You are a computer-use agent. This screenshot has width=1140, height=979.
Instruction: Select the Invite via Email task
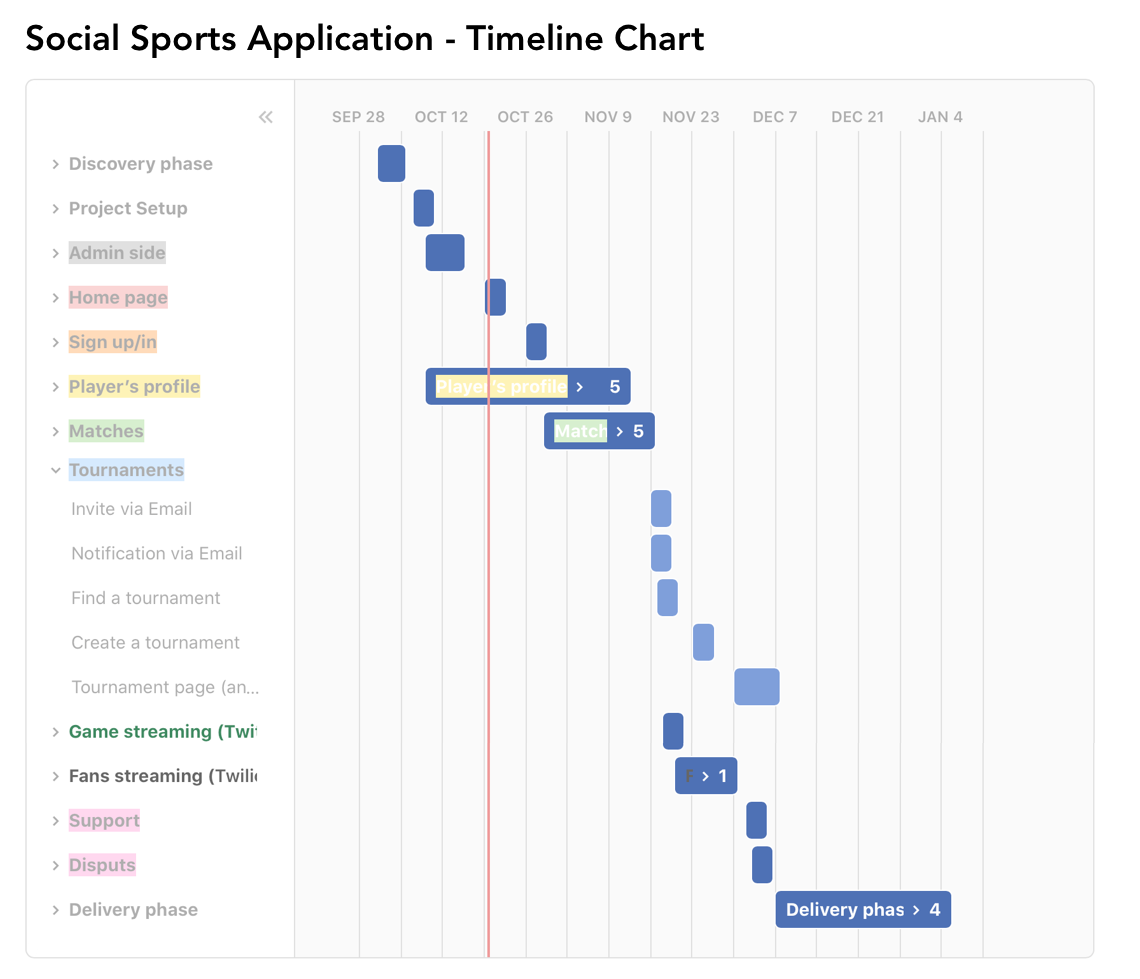pyautogui.click(x=131, y=509)
